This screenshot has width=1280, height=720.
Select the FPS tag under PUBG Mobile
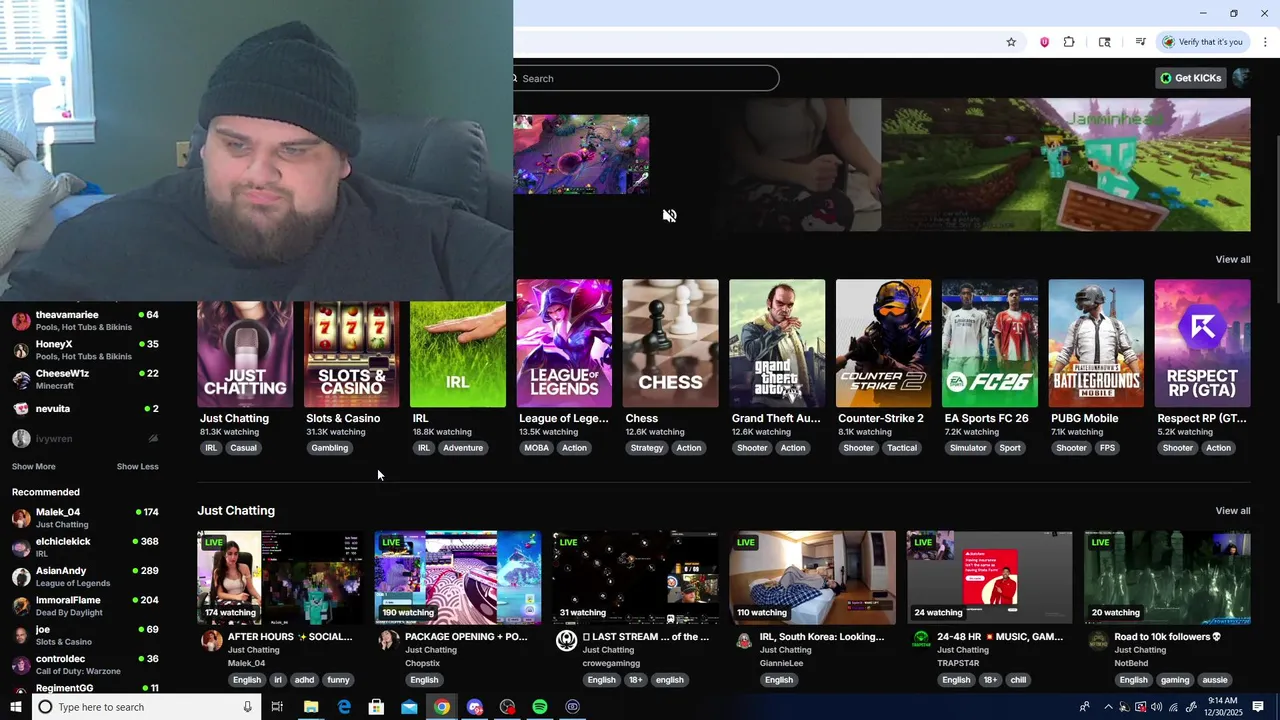(x=1108, y=448)
